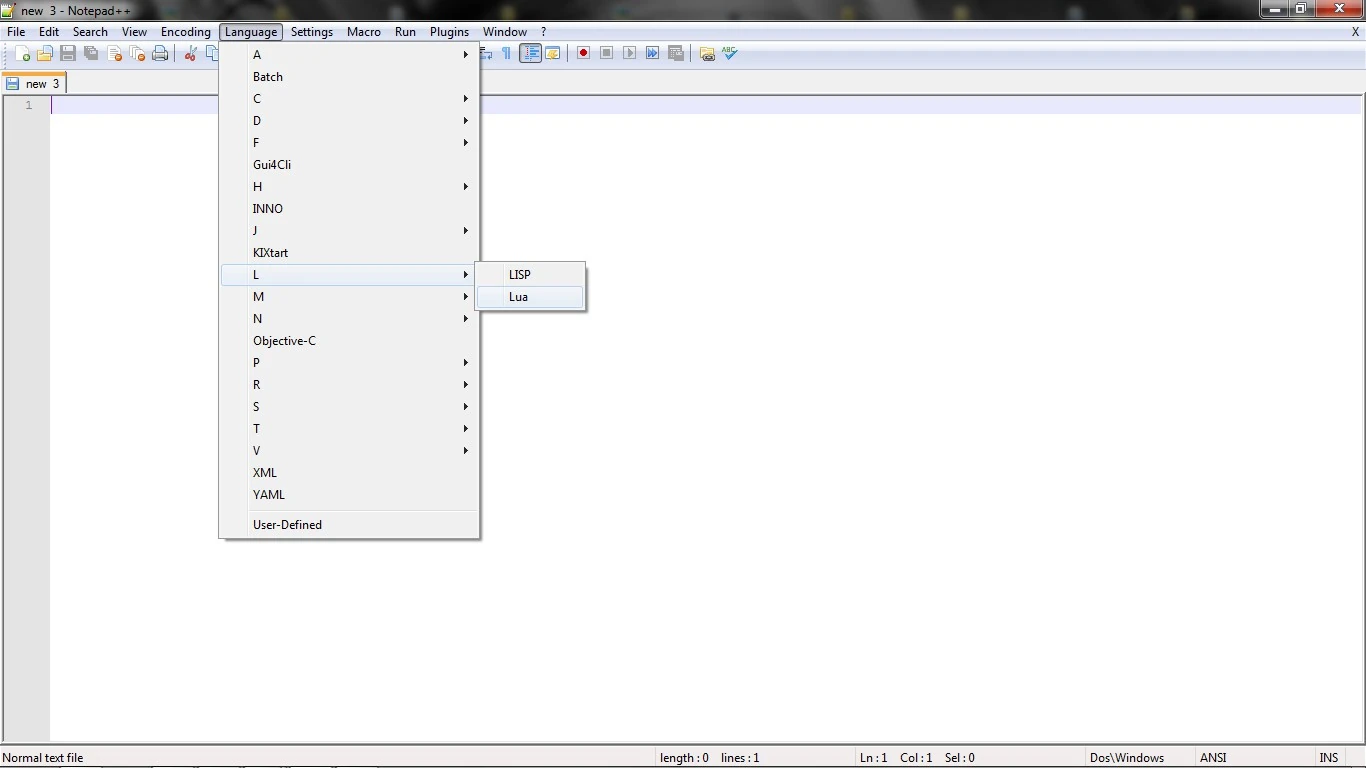Image resolution: width=1366 pixels, height=768 pixels.
Task: Open the View menu
Action: tap(134, 32)
